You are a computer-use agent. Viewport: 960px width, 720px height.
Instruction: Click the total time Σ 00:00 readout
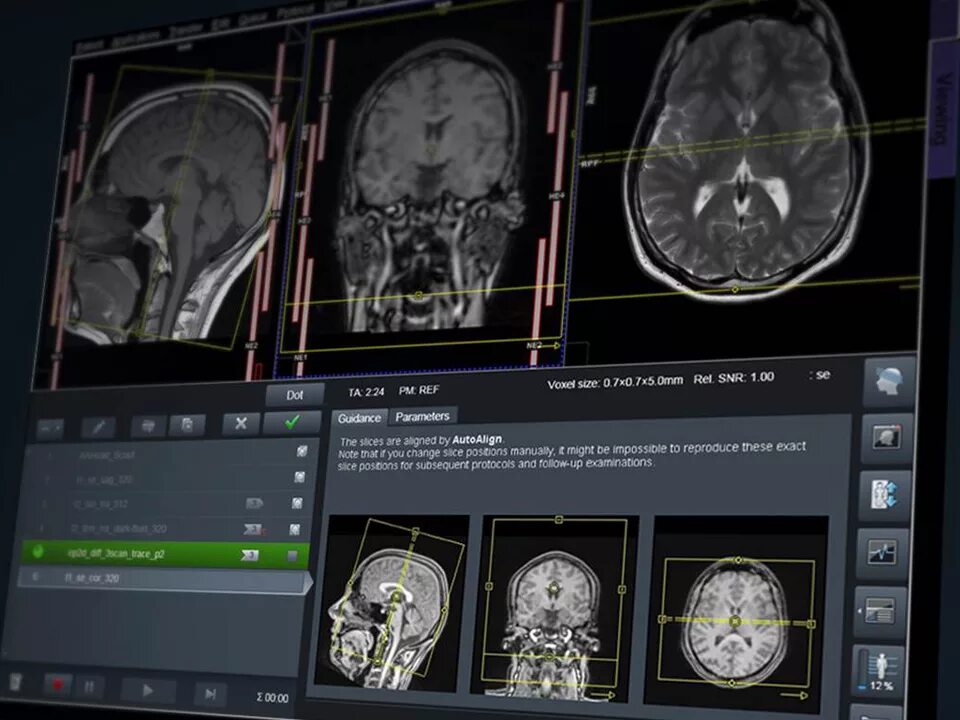(x=272, y=697)
